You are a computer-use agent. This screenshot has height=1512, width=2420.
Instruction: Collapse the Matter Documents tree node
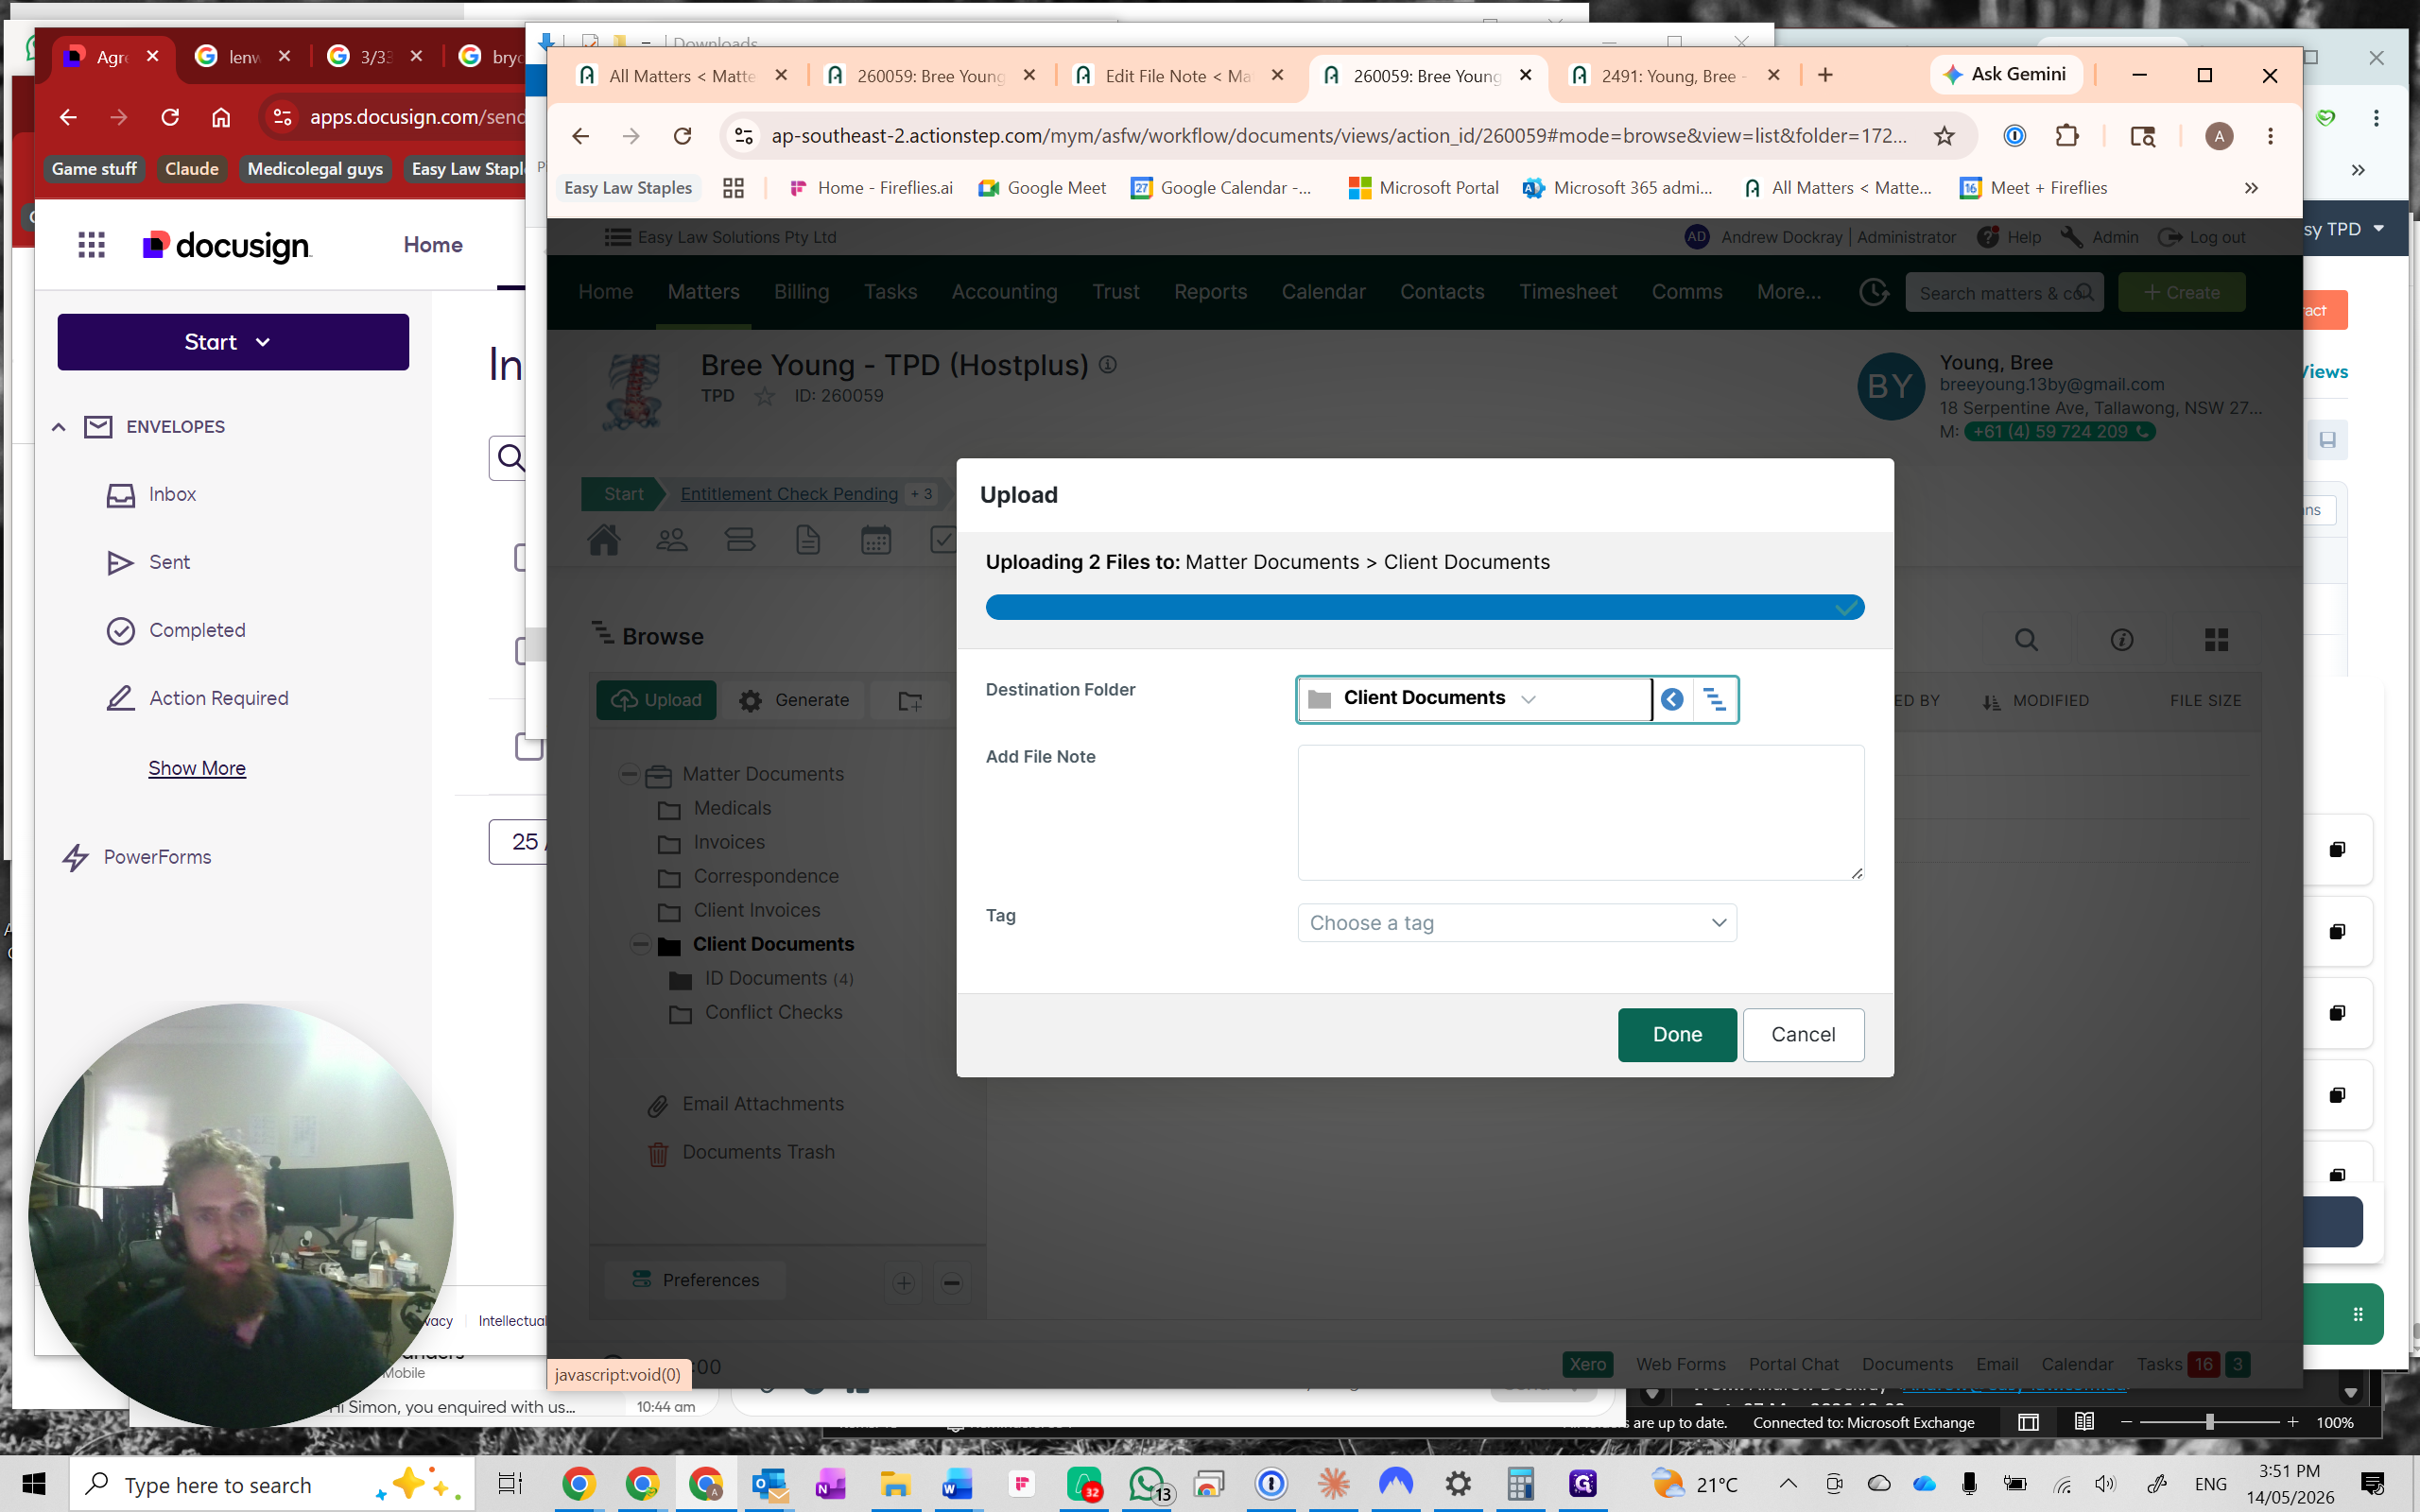pos(628,773)
